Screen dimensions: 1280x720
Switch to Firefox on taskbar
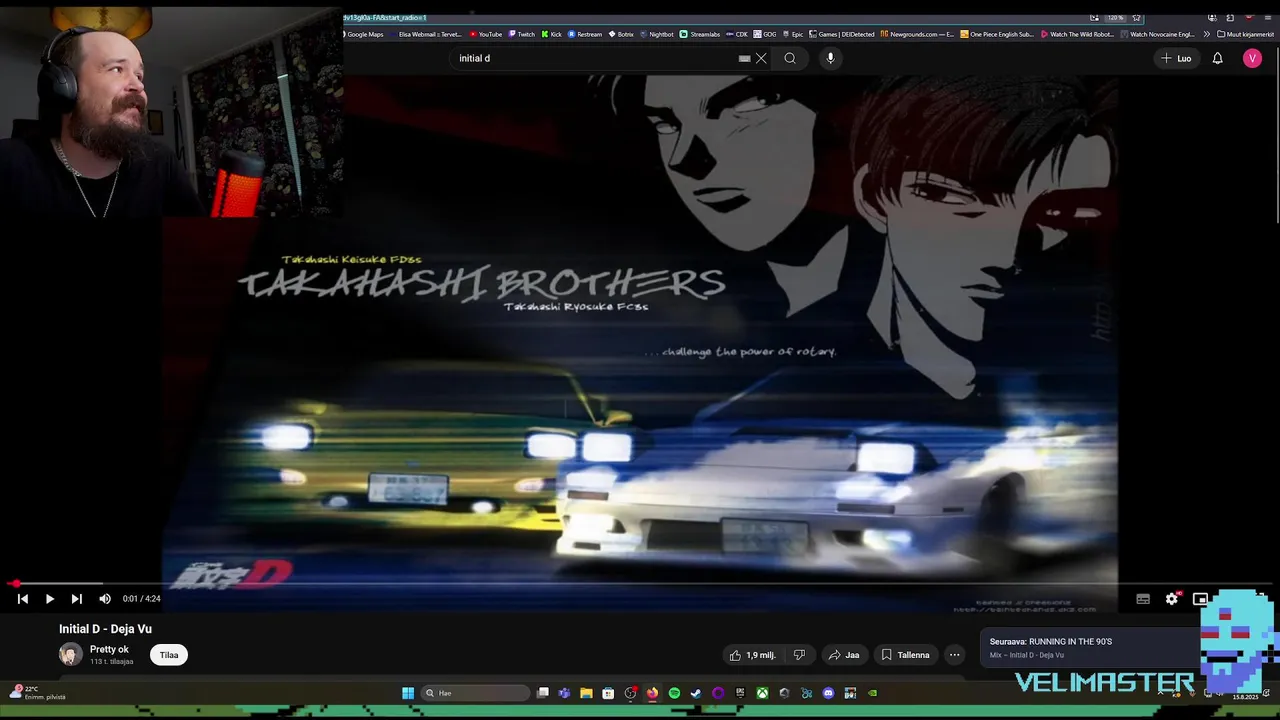pos(652,693)
